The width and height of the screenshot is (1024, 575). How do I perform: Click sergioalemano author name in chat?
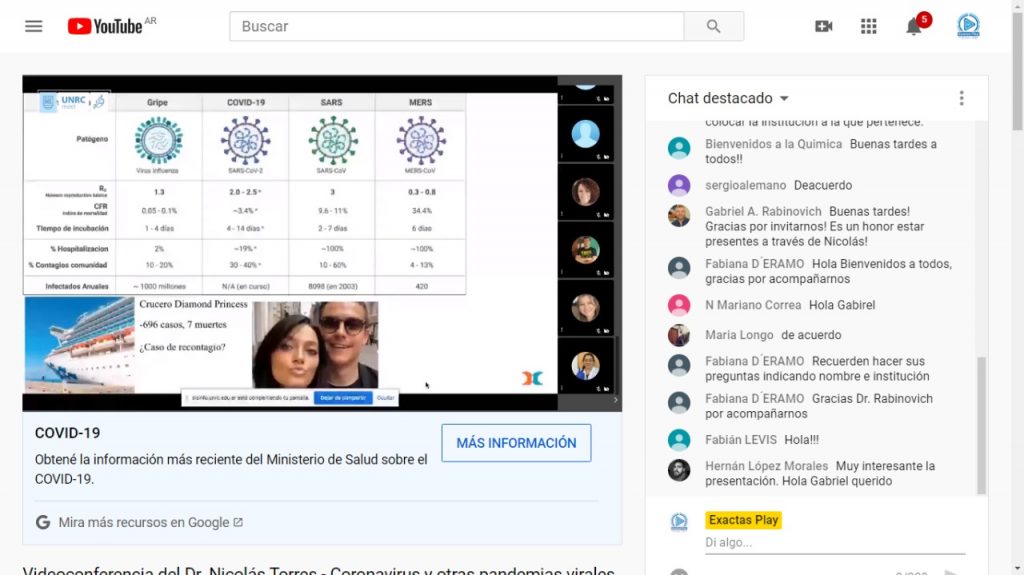[745, 186]
